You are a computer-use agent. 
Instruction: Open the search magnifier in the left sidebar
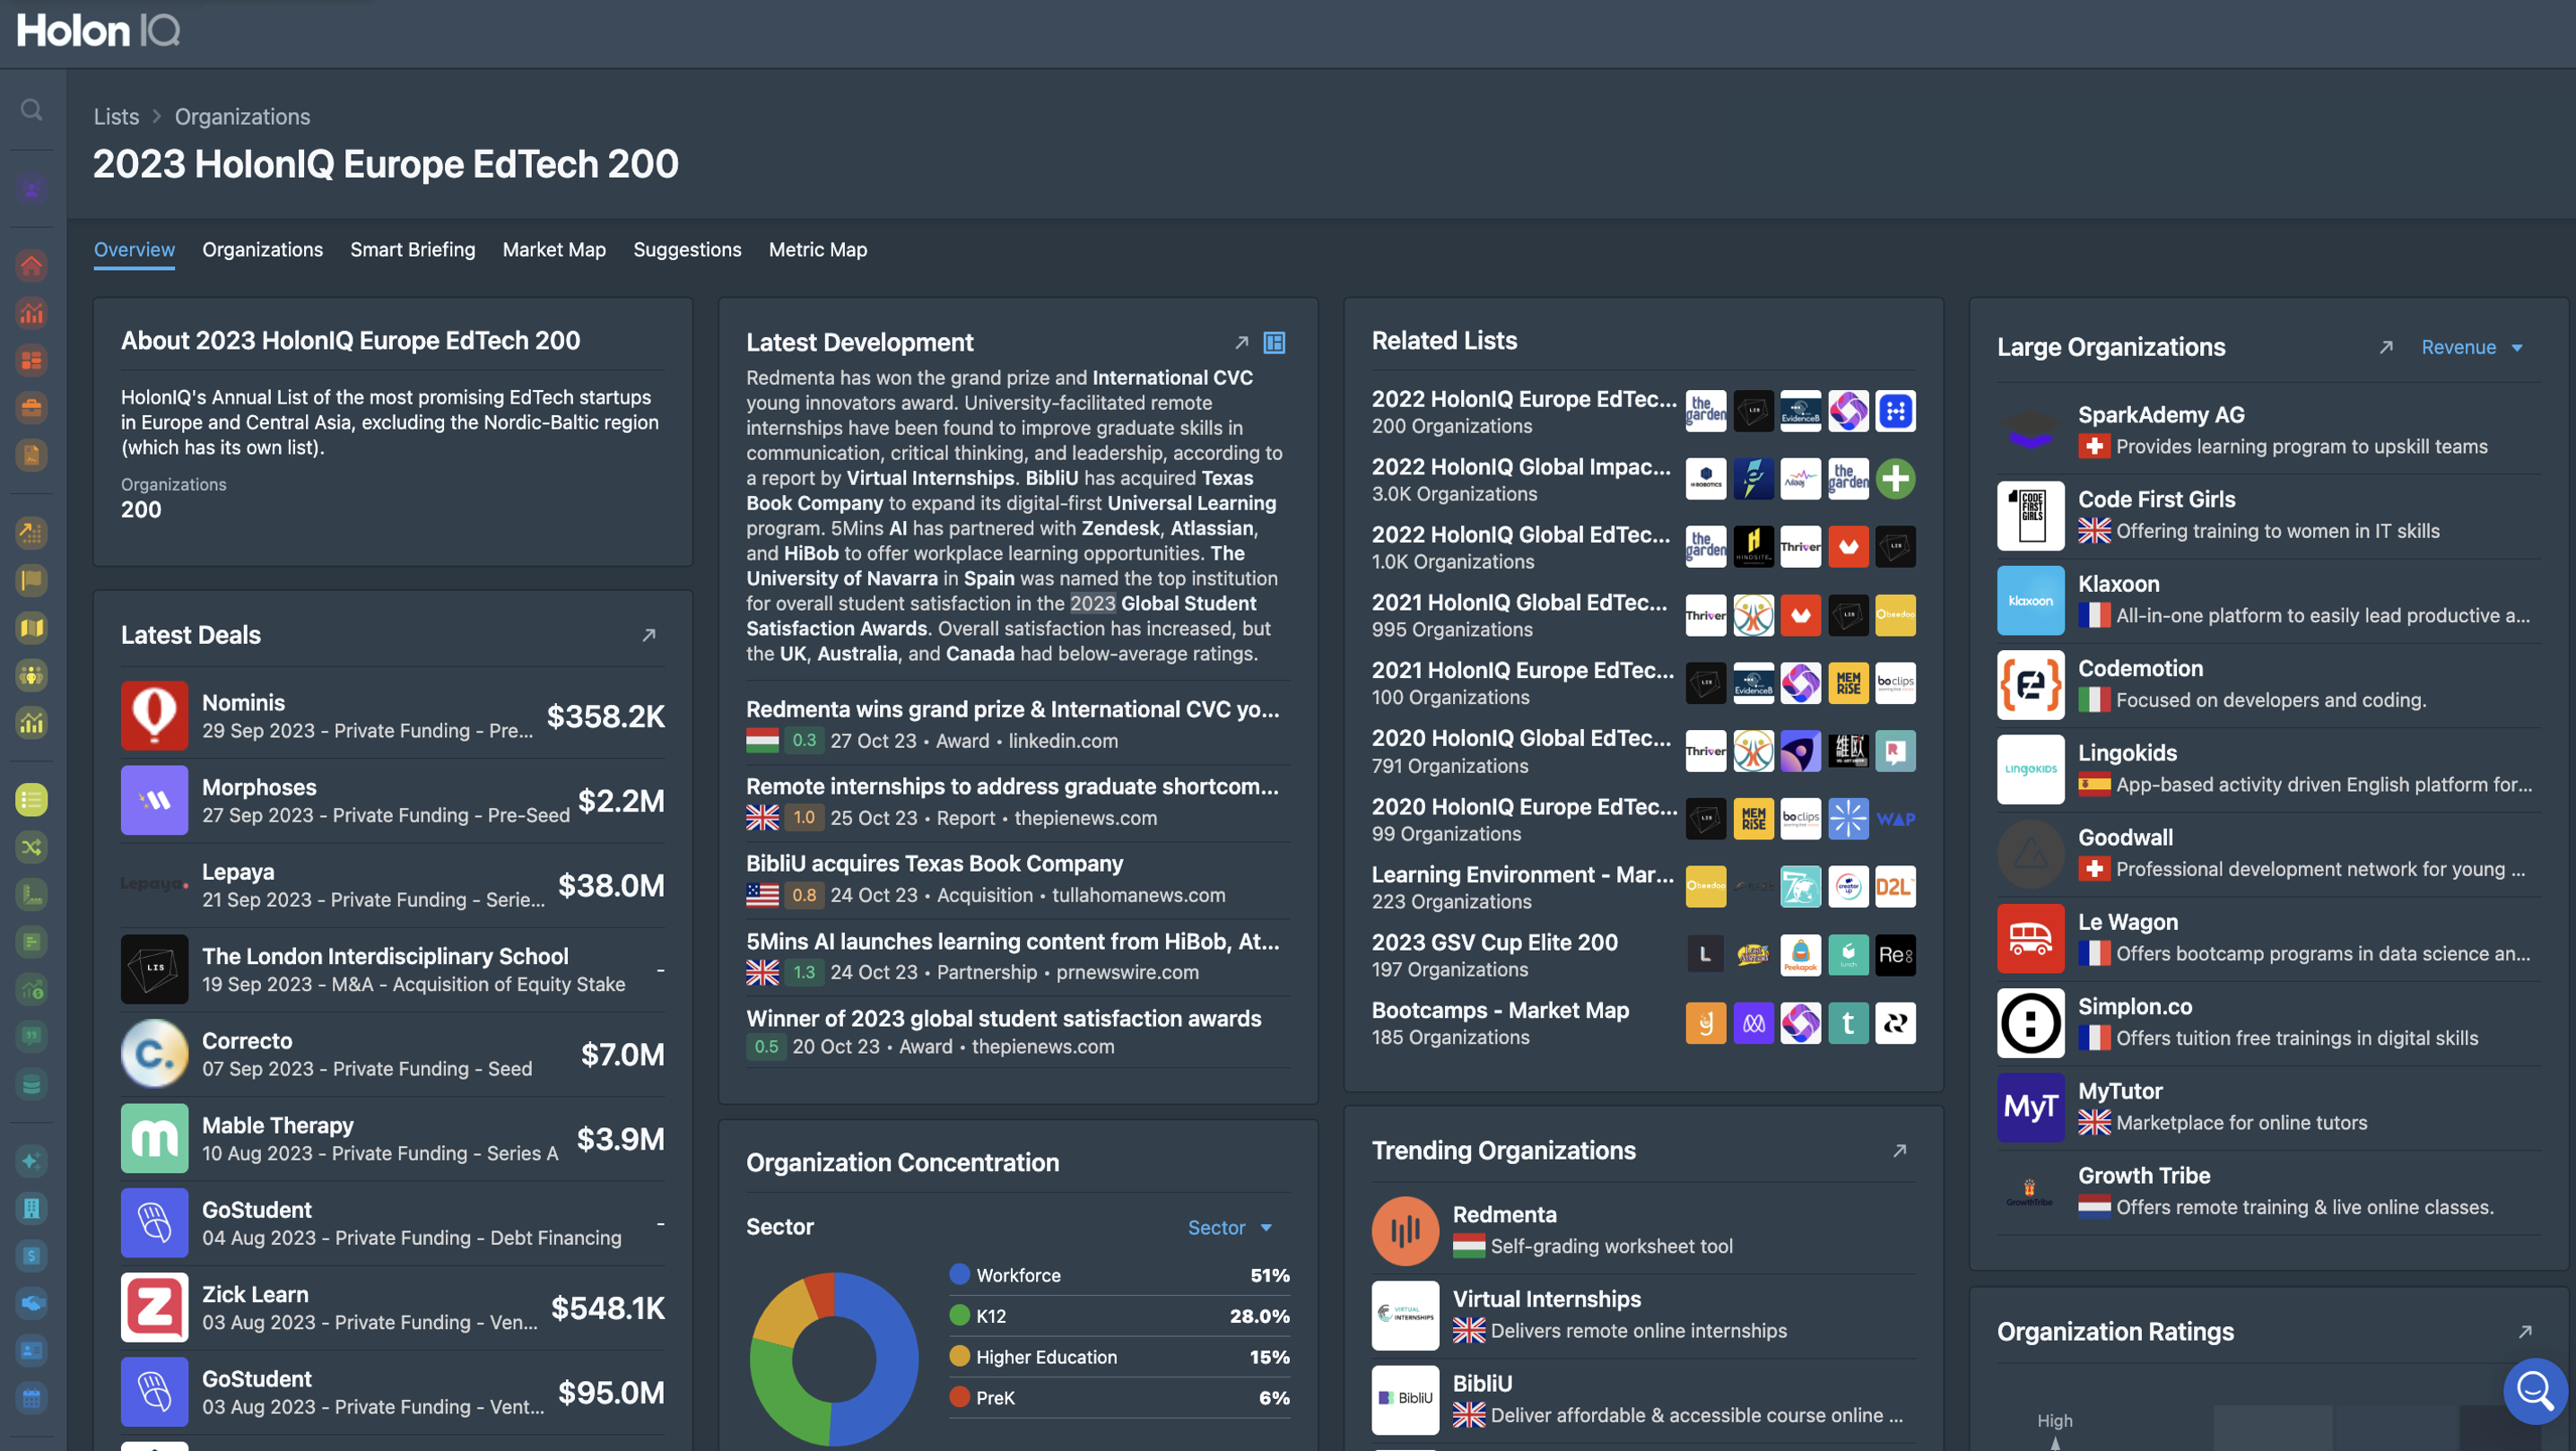coord(31,110)
